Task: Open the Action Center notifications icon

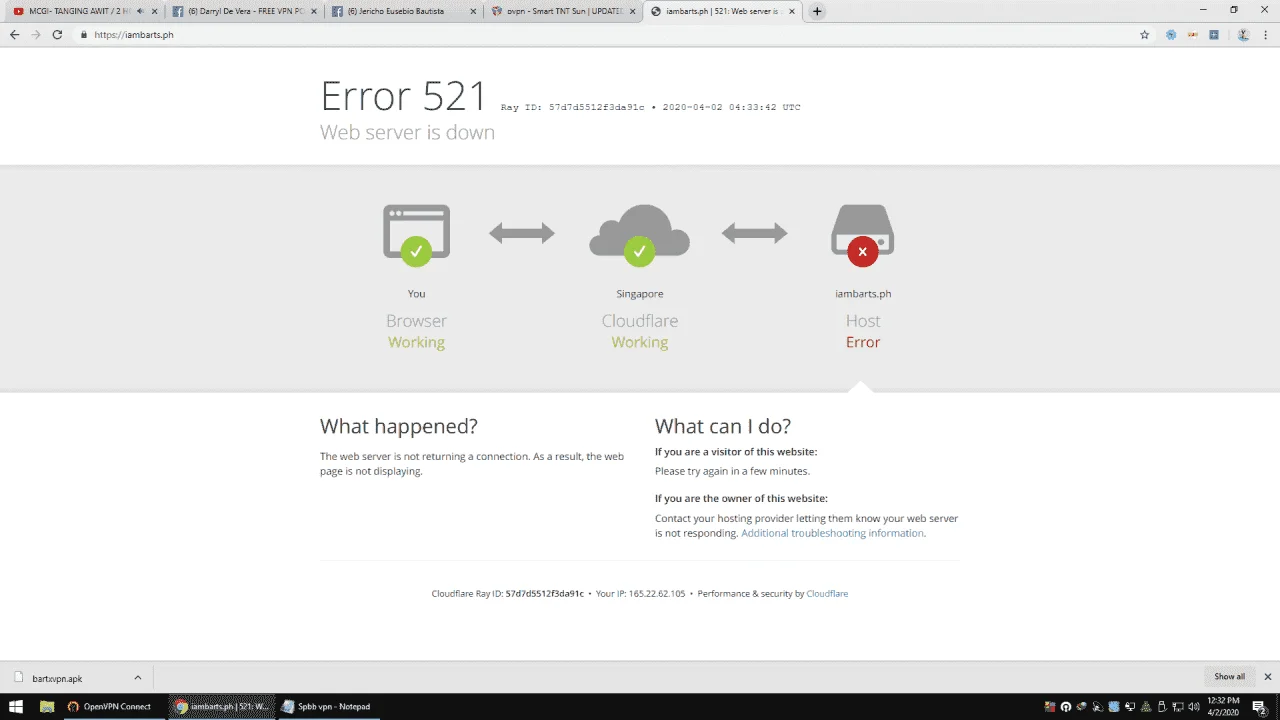Action: (x=1260, y=707)
